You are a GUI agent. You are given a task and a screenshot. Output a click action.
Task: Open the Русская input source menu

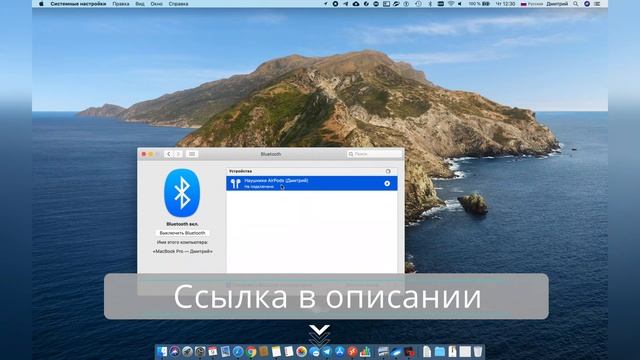click(x=532, y=4)
